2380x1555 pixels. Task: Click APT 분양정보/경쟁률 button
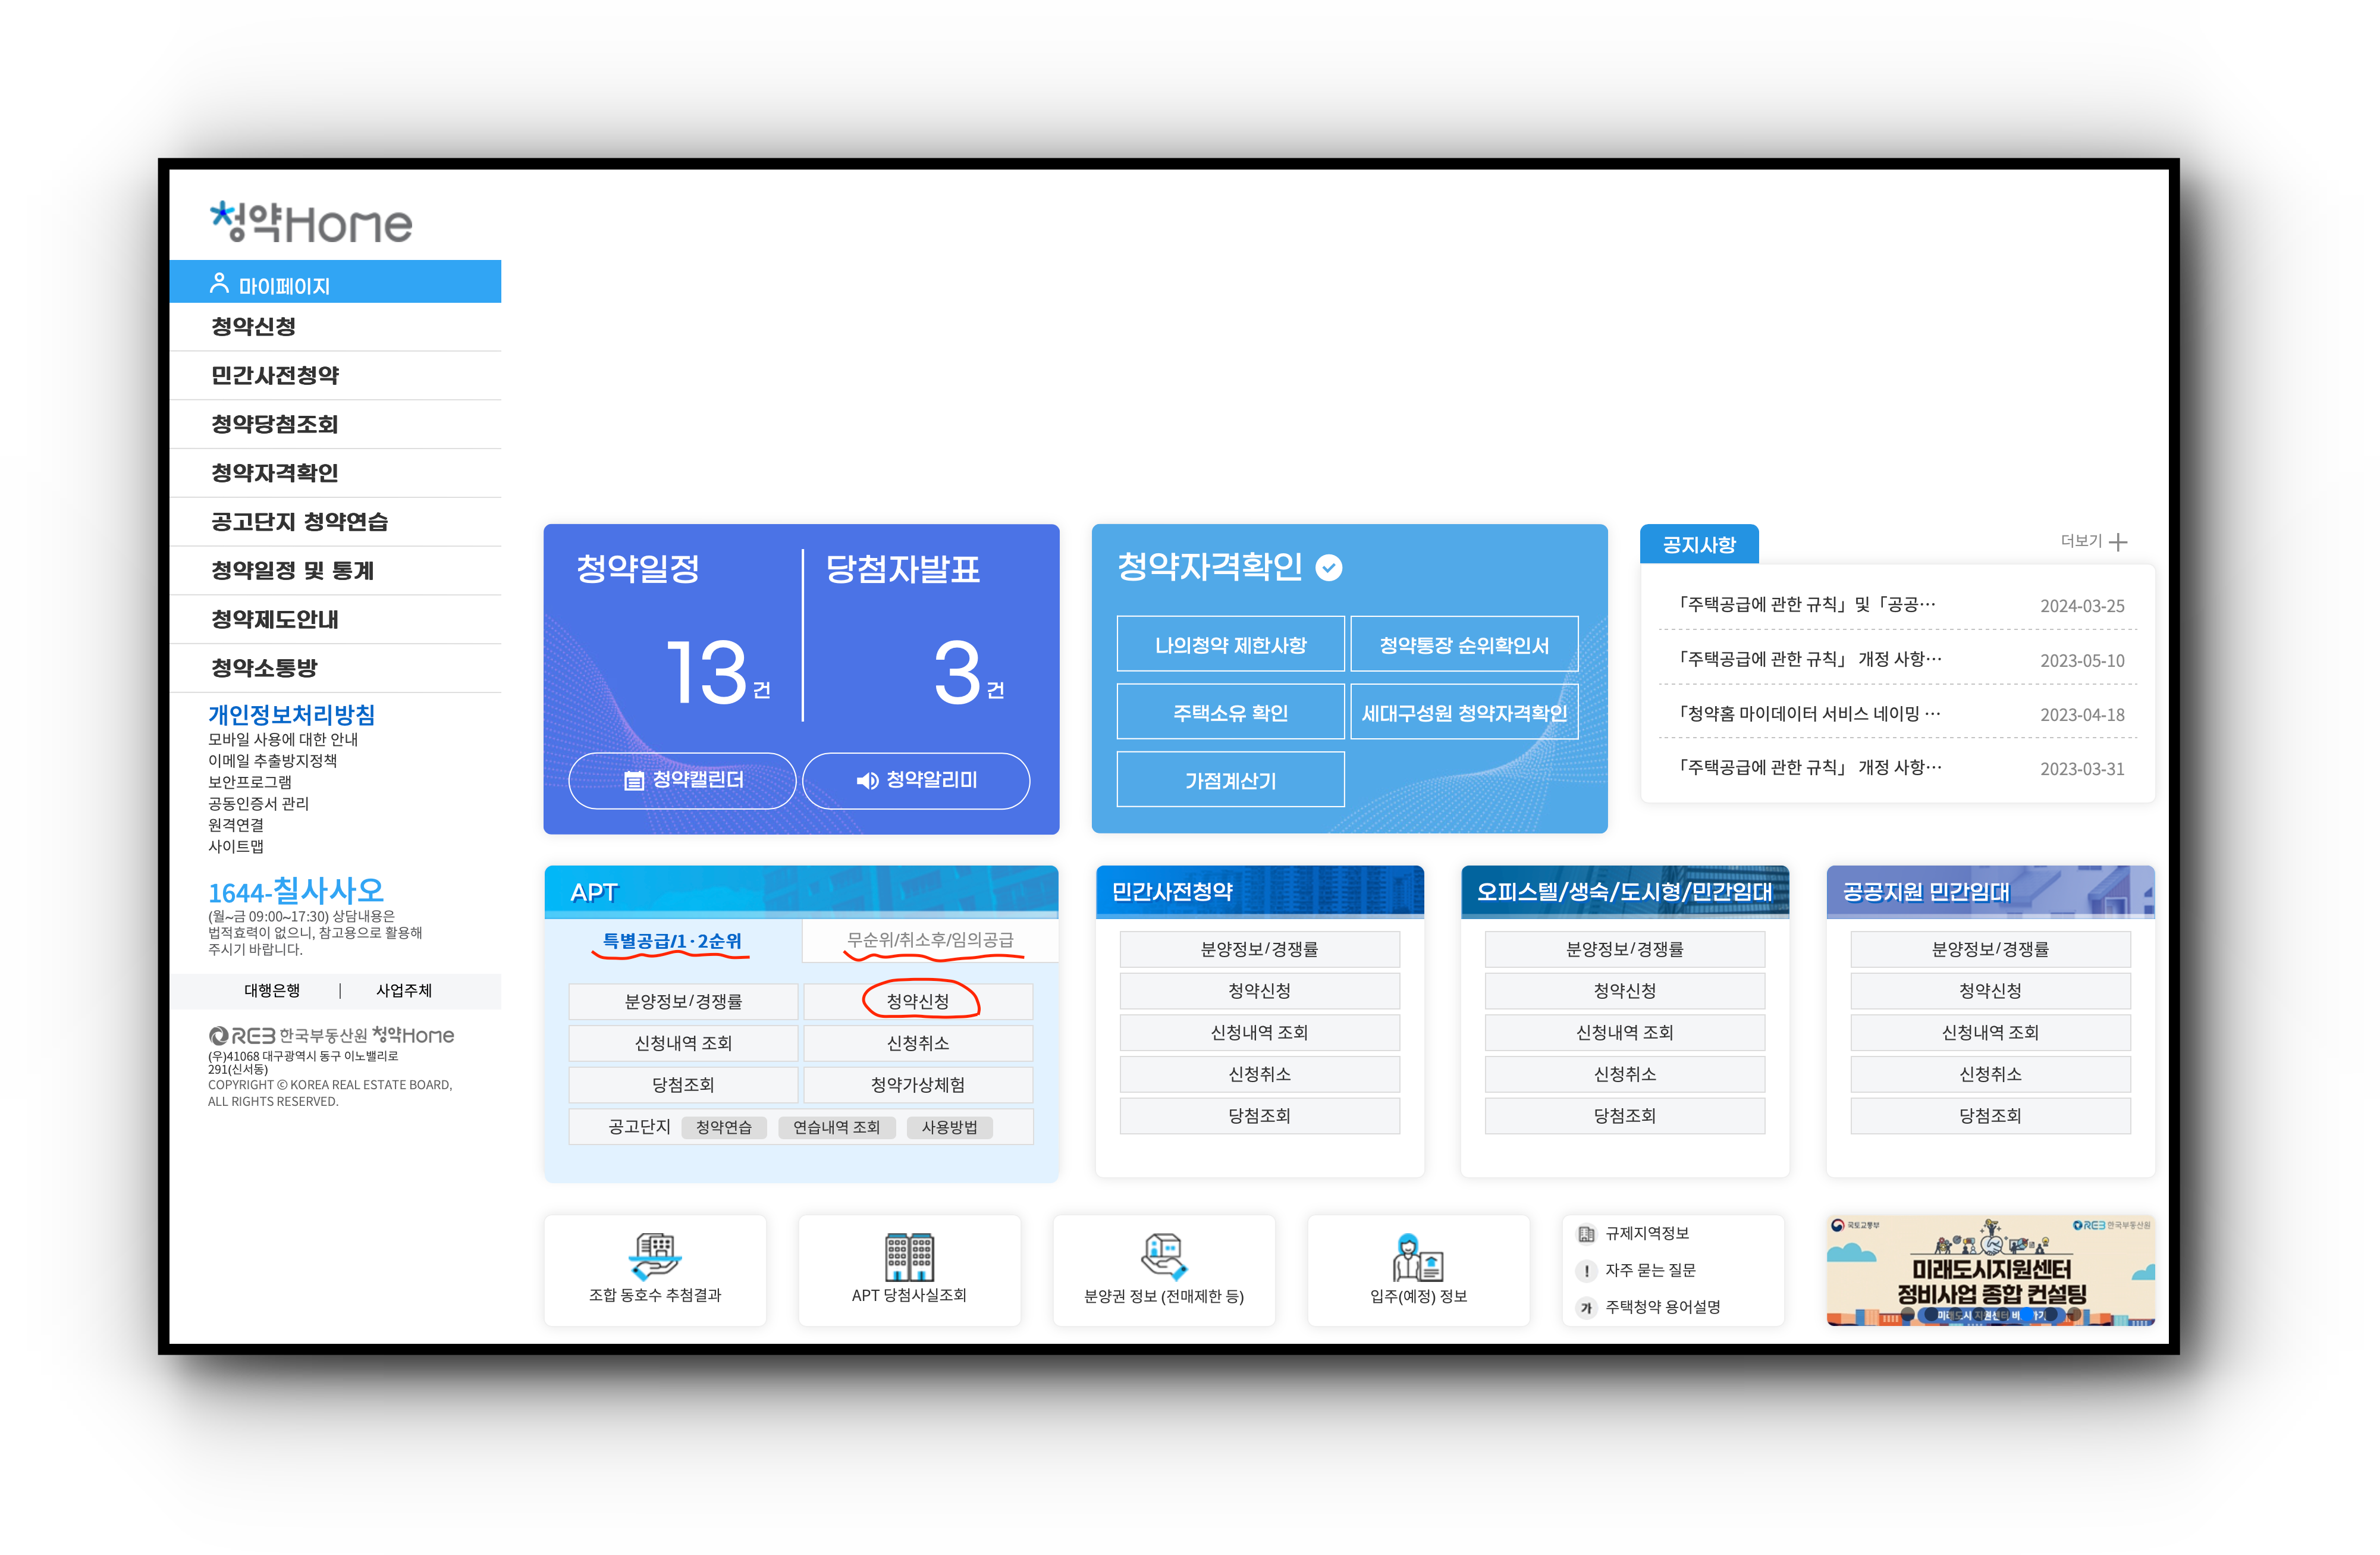pyautogui.click(x=683, y=1001)
